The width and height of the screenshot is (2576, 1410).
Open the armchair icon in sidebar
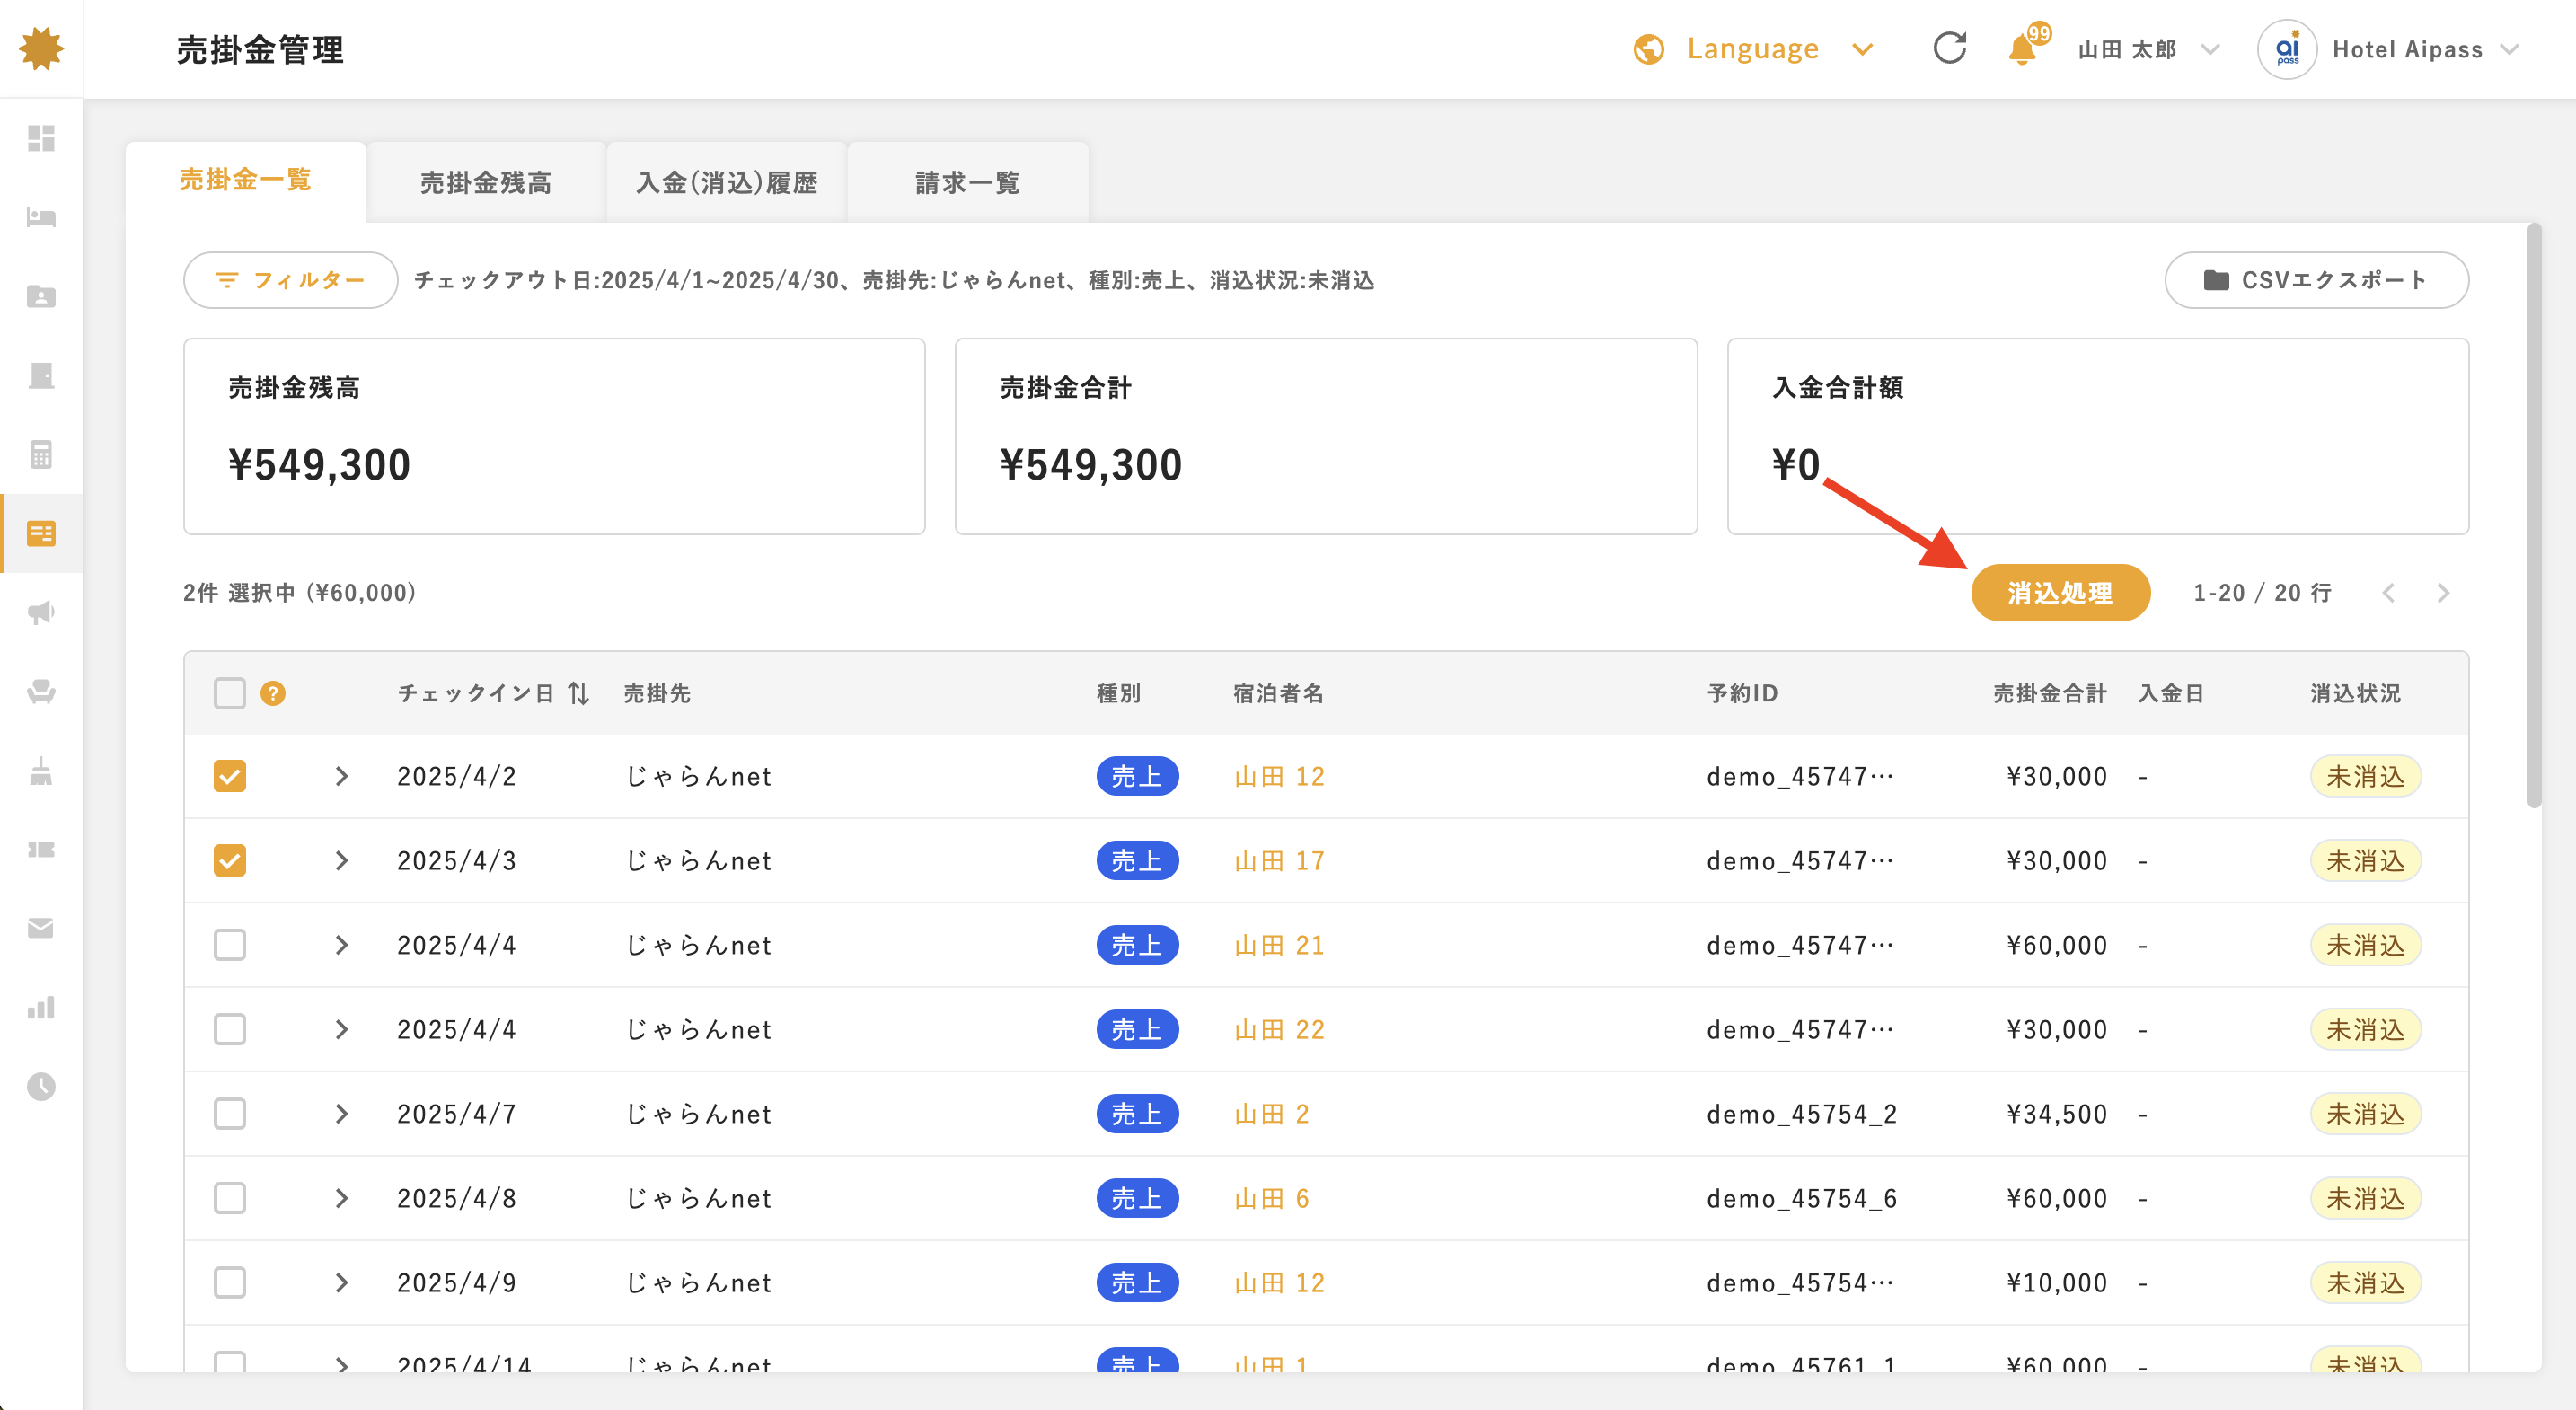(41, 691)
